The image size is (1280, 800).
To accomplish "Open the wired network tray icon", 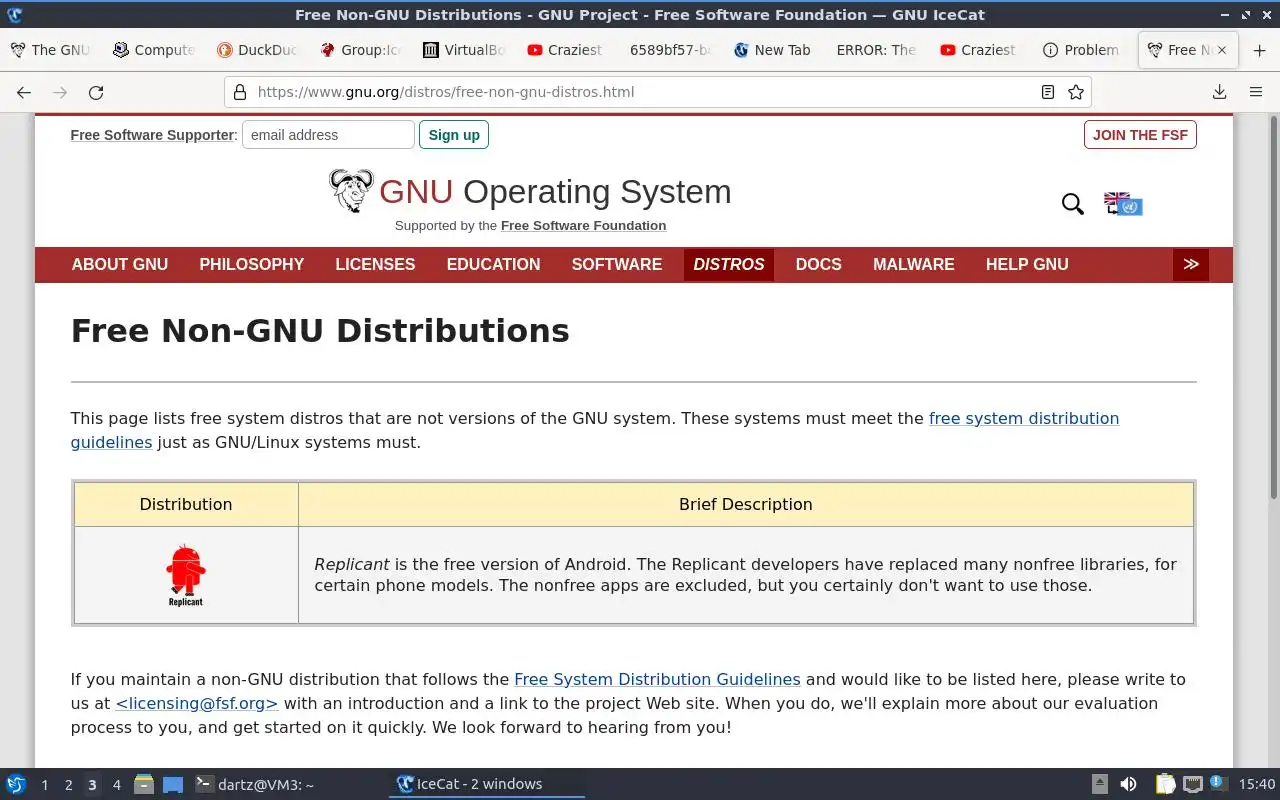I will pos(1192,784).
